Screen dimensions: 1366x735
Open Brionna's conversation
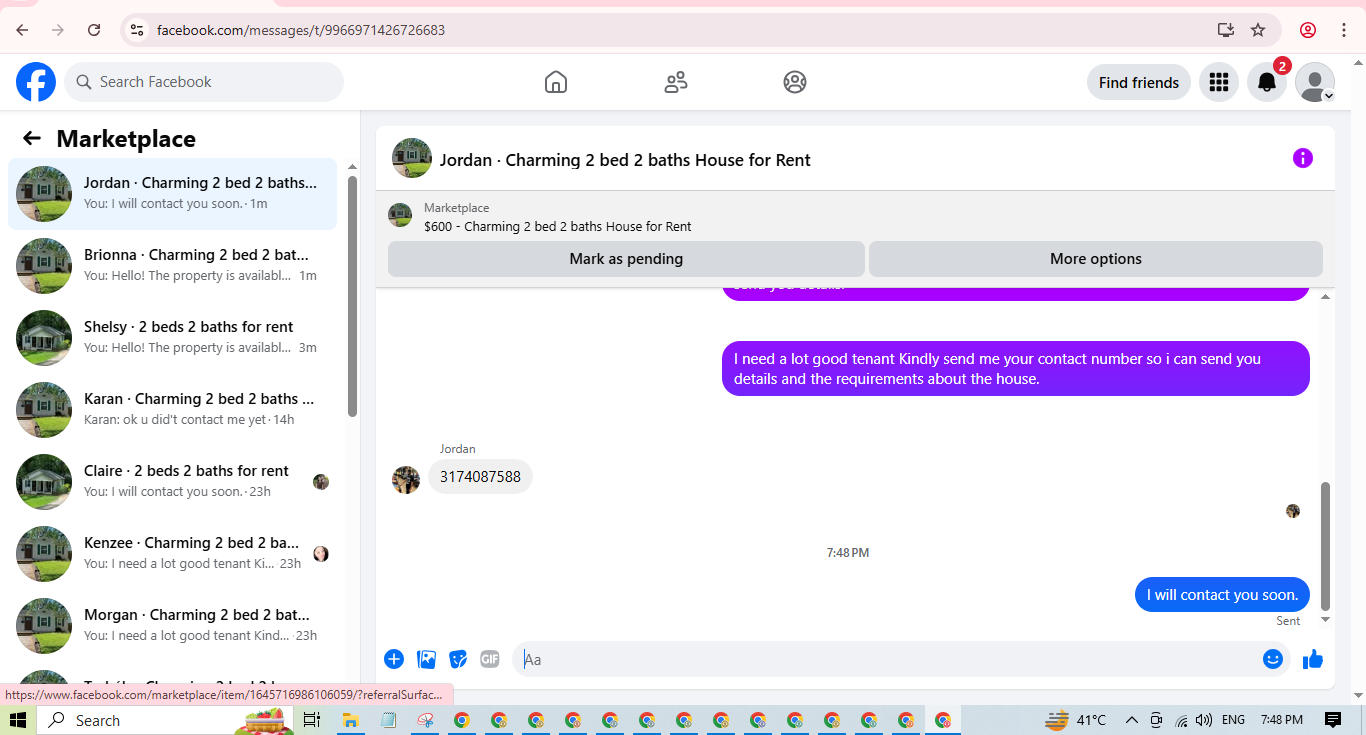coord(172,266)
